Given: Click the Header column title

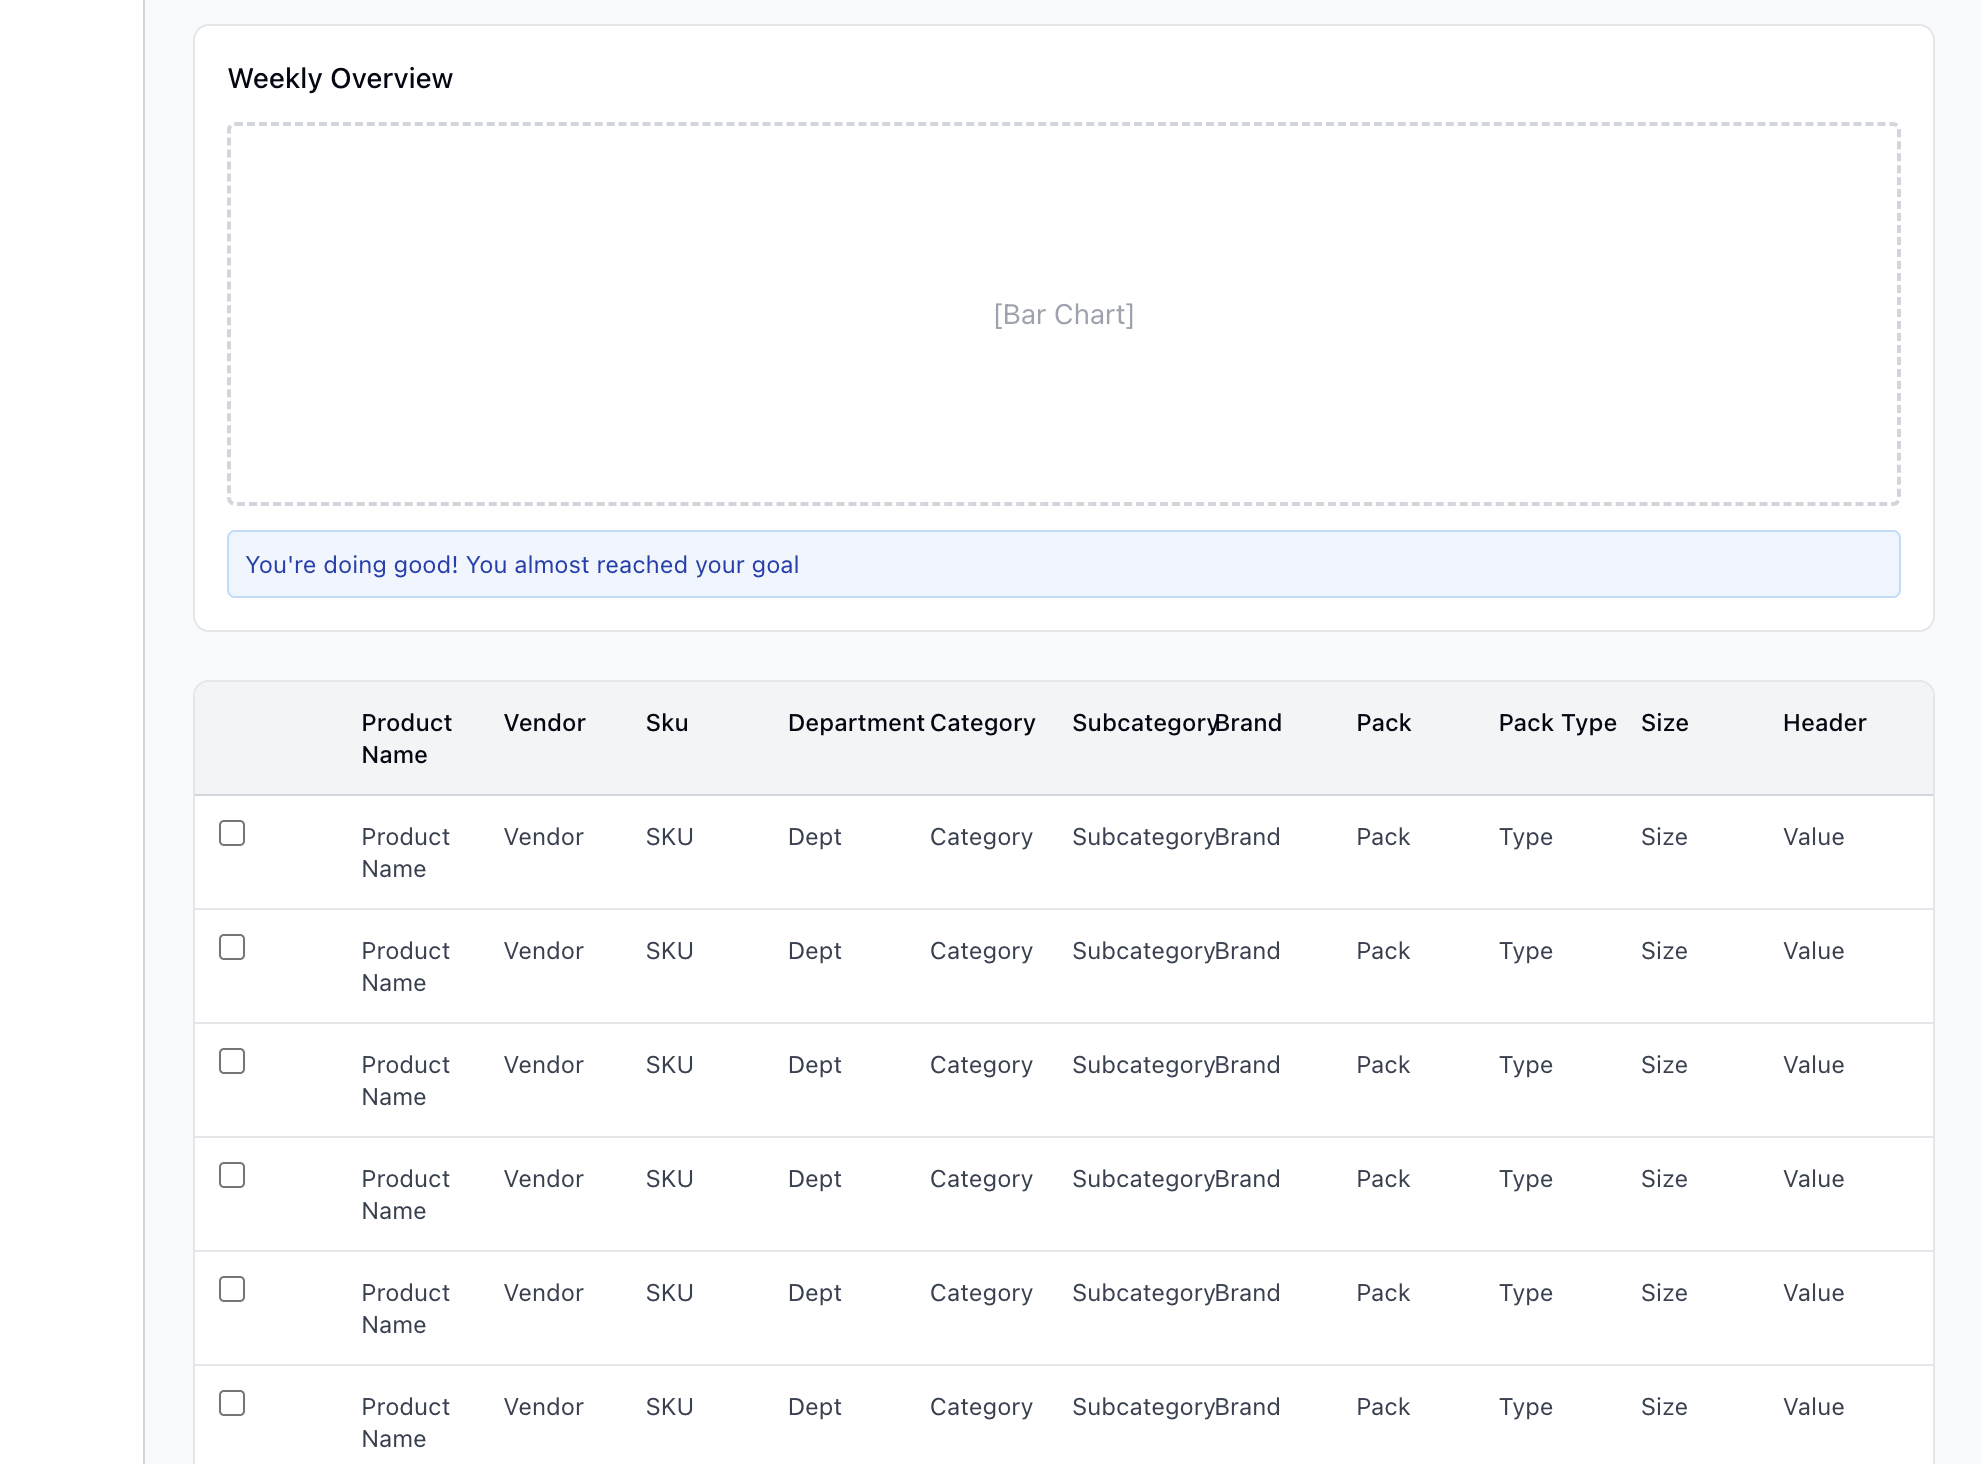Looking at the screenshot, I should [1824, 723].
